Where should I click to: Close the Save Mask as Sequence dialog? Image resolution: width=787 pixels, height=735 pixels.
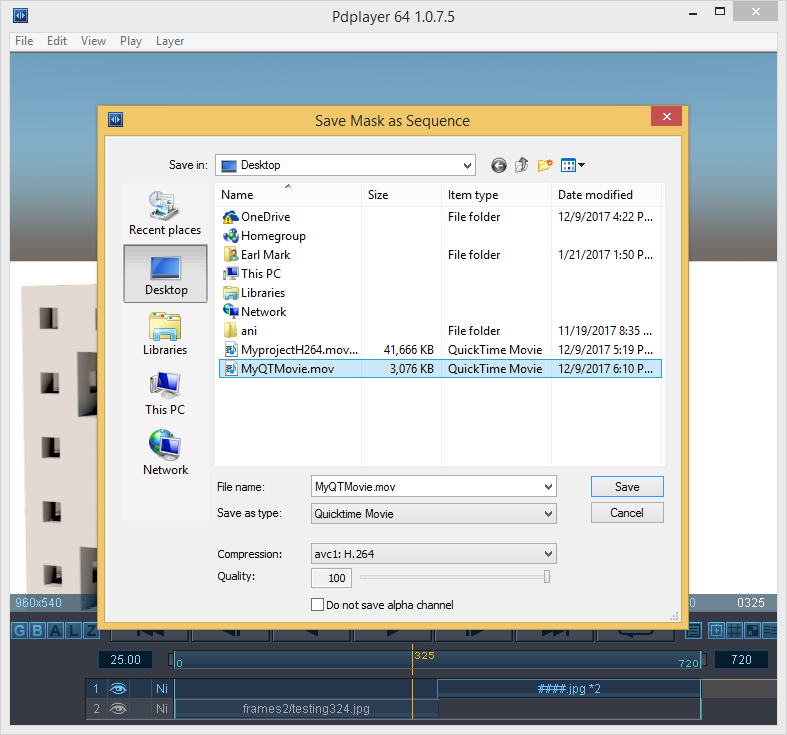(x=666, y=116)
